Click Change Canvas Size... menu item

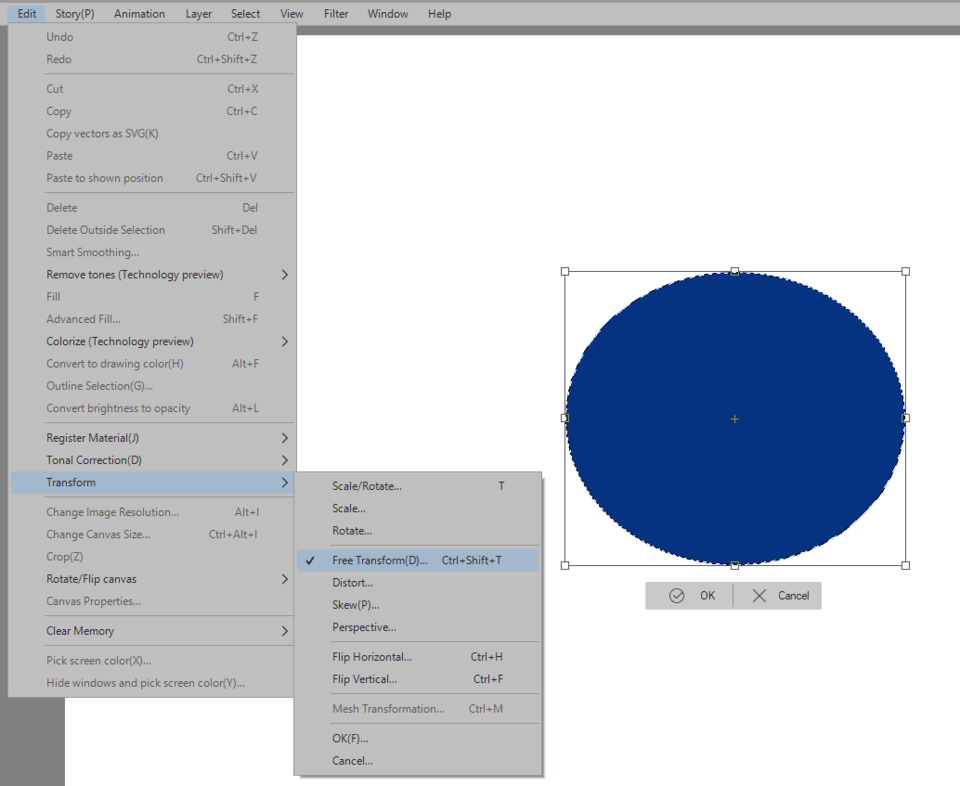click(152, 534)
